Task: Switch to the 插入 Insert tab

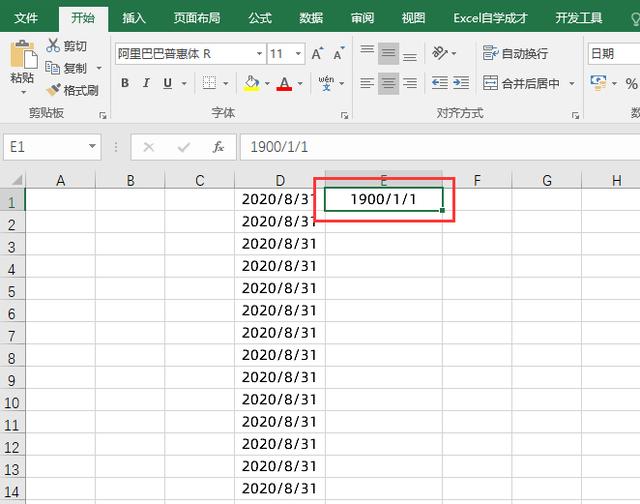Action: point(134,18)
